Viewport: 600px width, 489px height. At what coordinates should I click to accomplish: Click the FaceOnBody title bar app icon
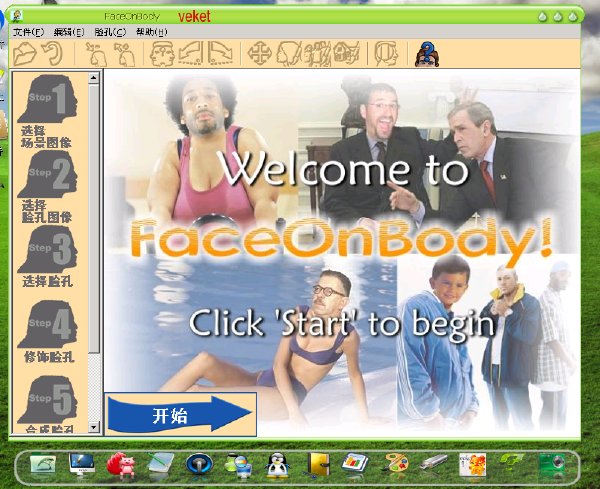[18, 16]
